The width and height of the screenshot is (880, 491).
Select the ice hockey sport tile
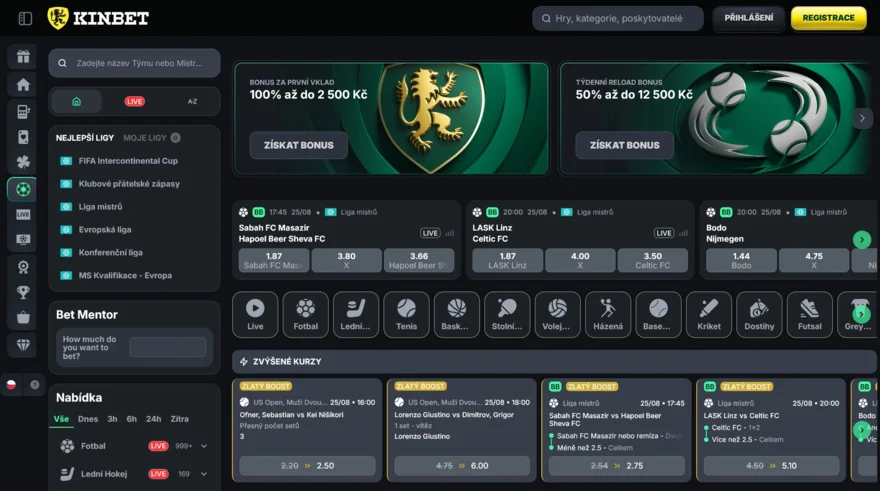(x=356, y=314)
